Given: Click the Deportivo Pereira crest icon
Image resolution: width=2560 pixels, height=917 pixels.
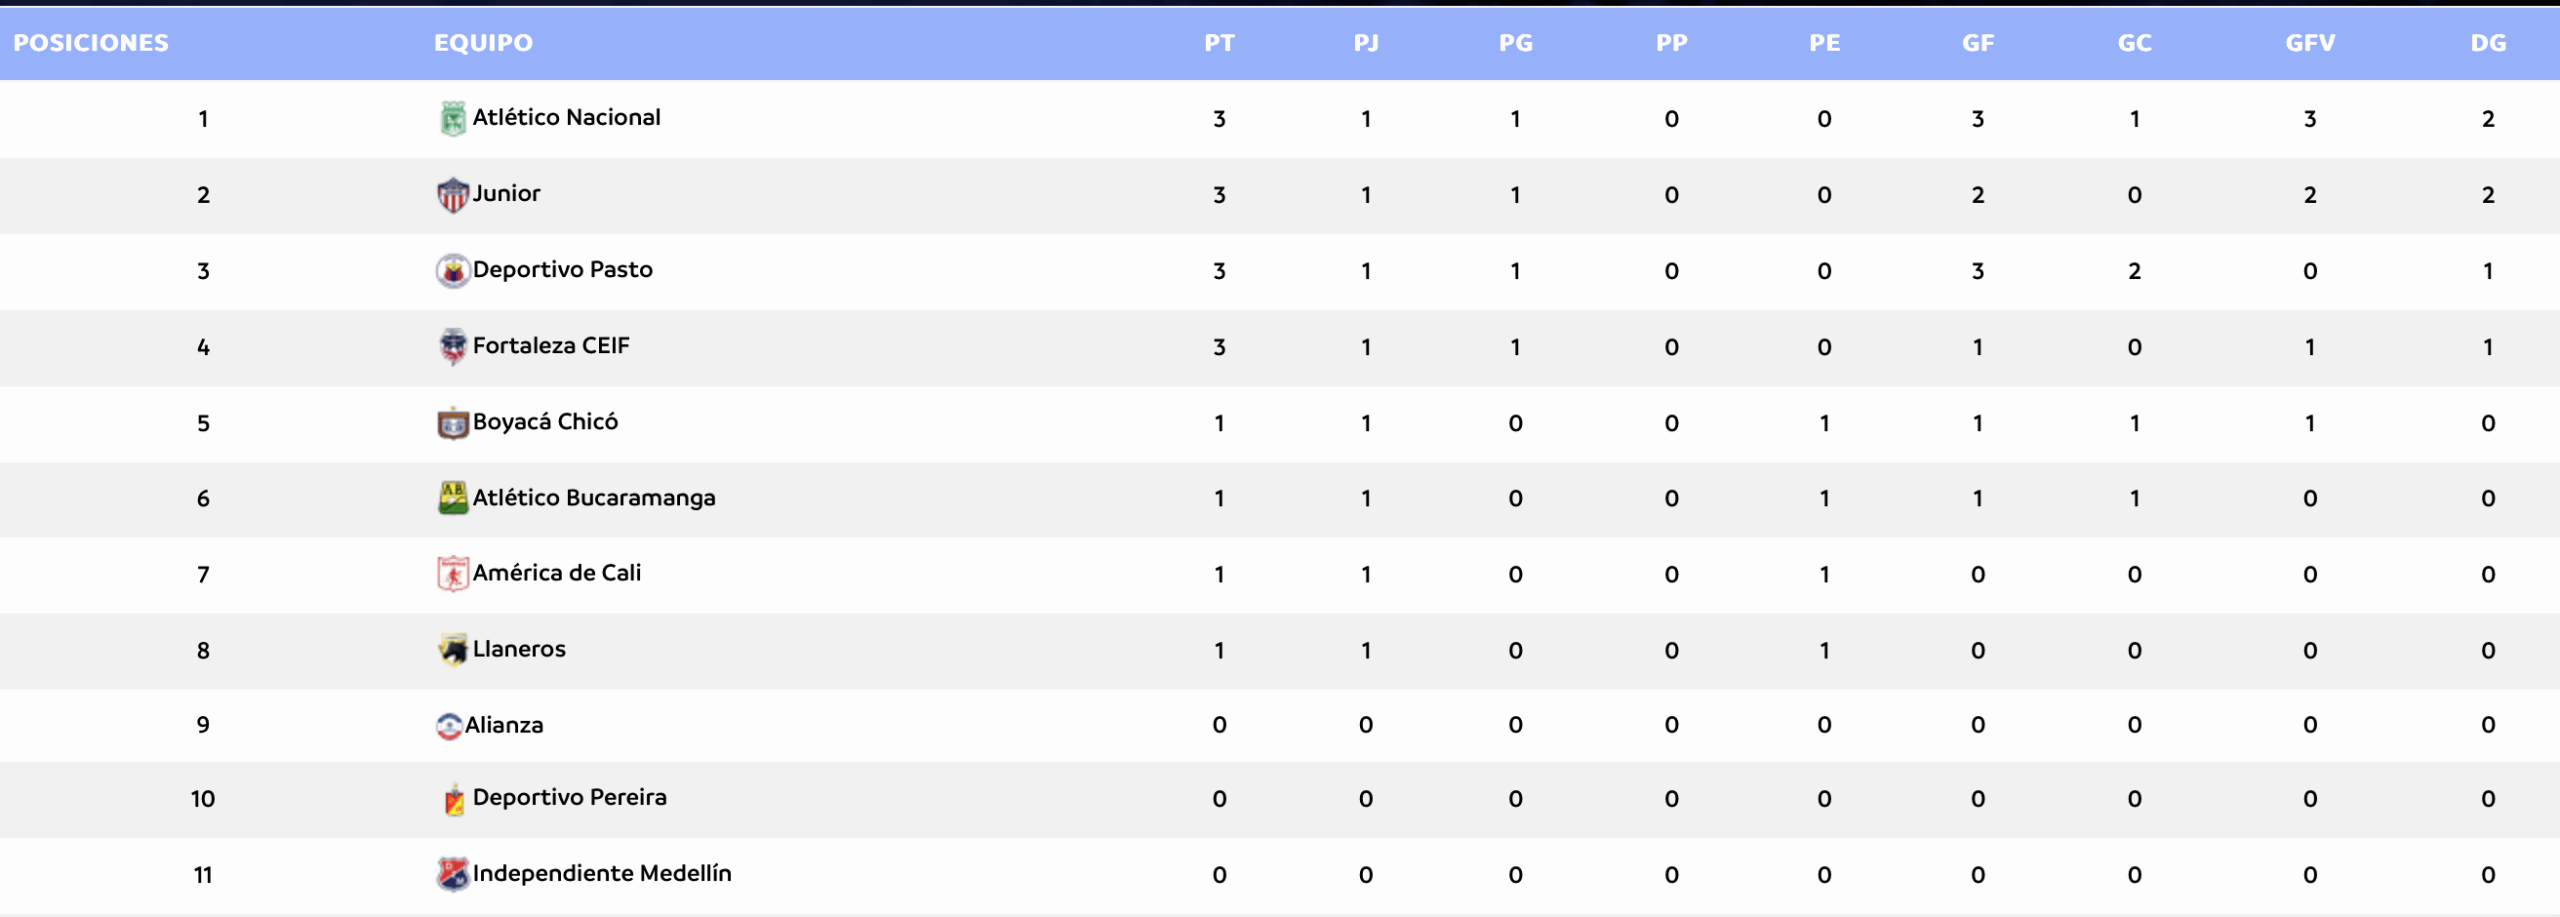Looking at the screenshot, I should [454, 800].
